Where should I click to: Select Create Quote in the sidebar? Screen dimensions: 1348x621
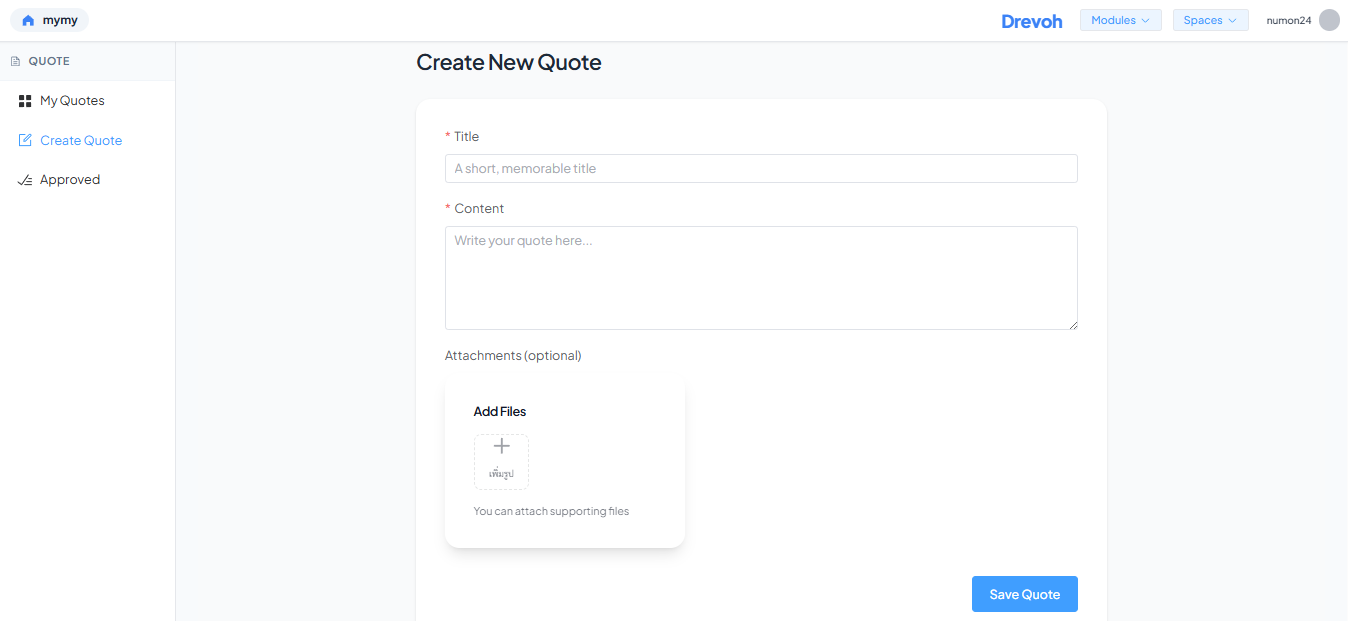coord(80,140)
